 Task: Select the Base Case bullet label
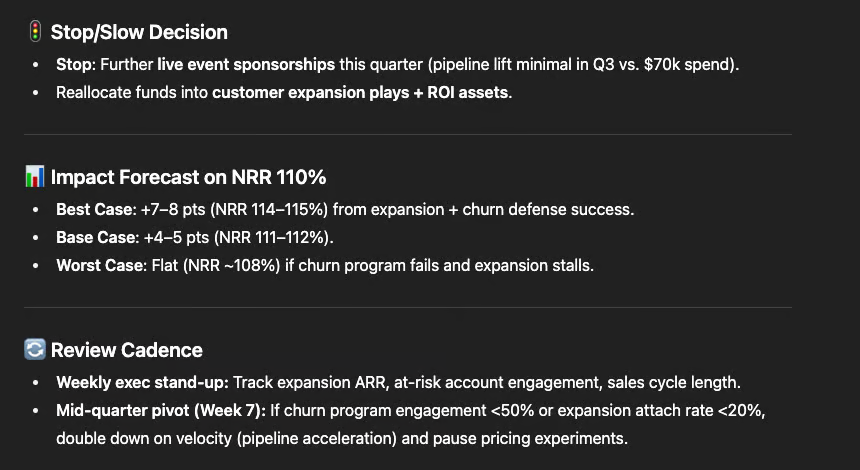tap(96, 237)
